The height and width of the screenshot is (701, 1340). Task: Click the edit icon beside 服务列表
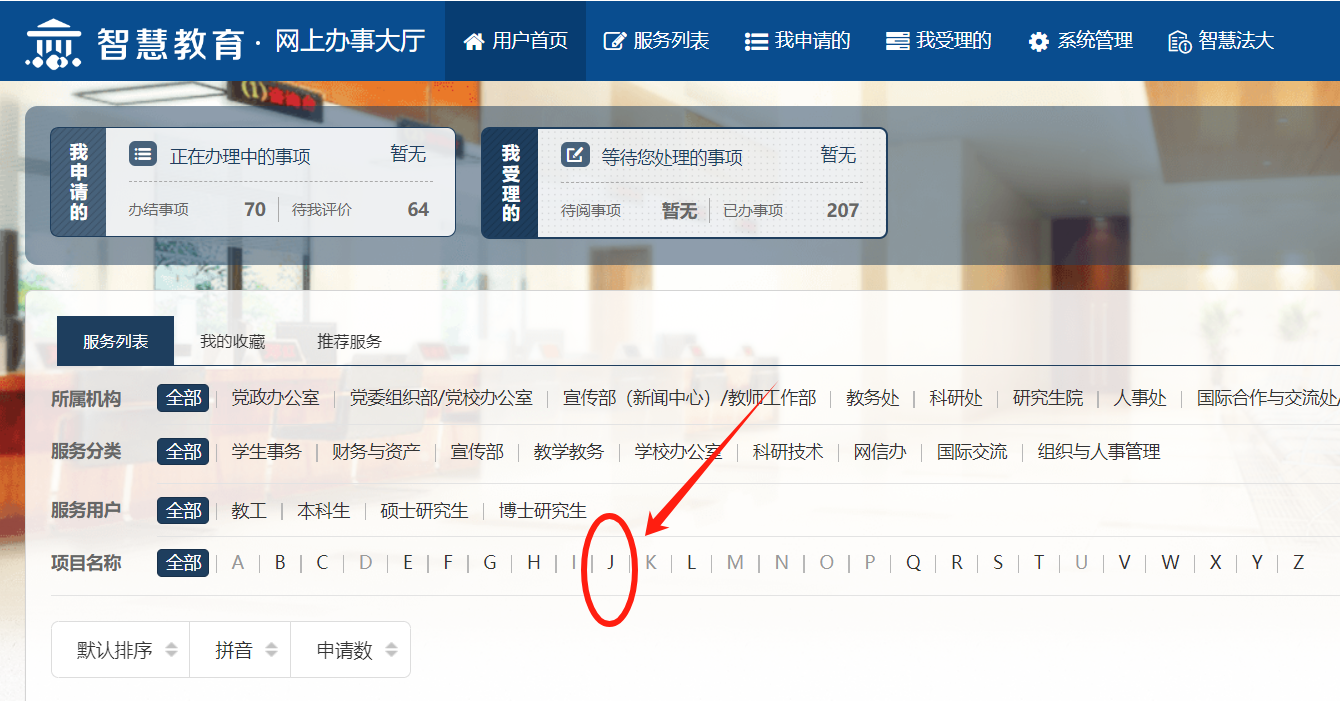pyautogui.click(x=615, y=41)
